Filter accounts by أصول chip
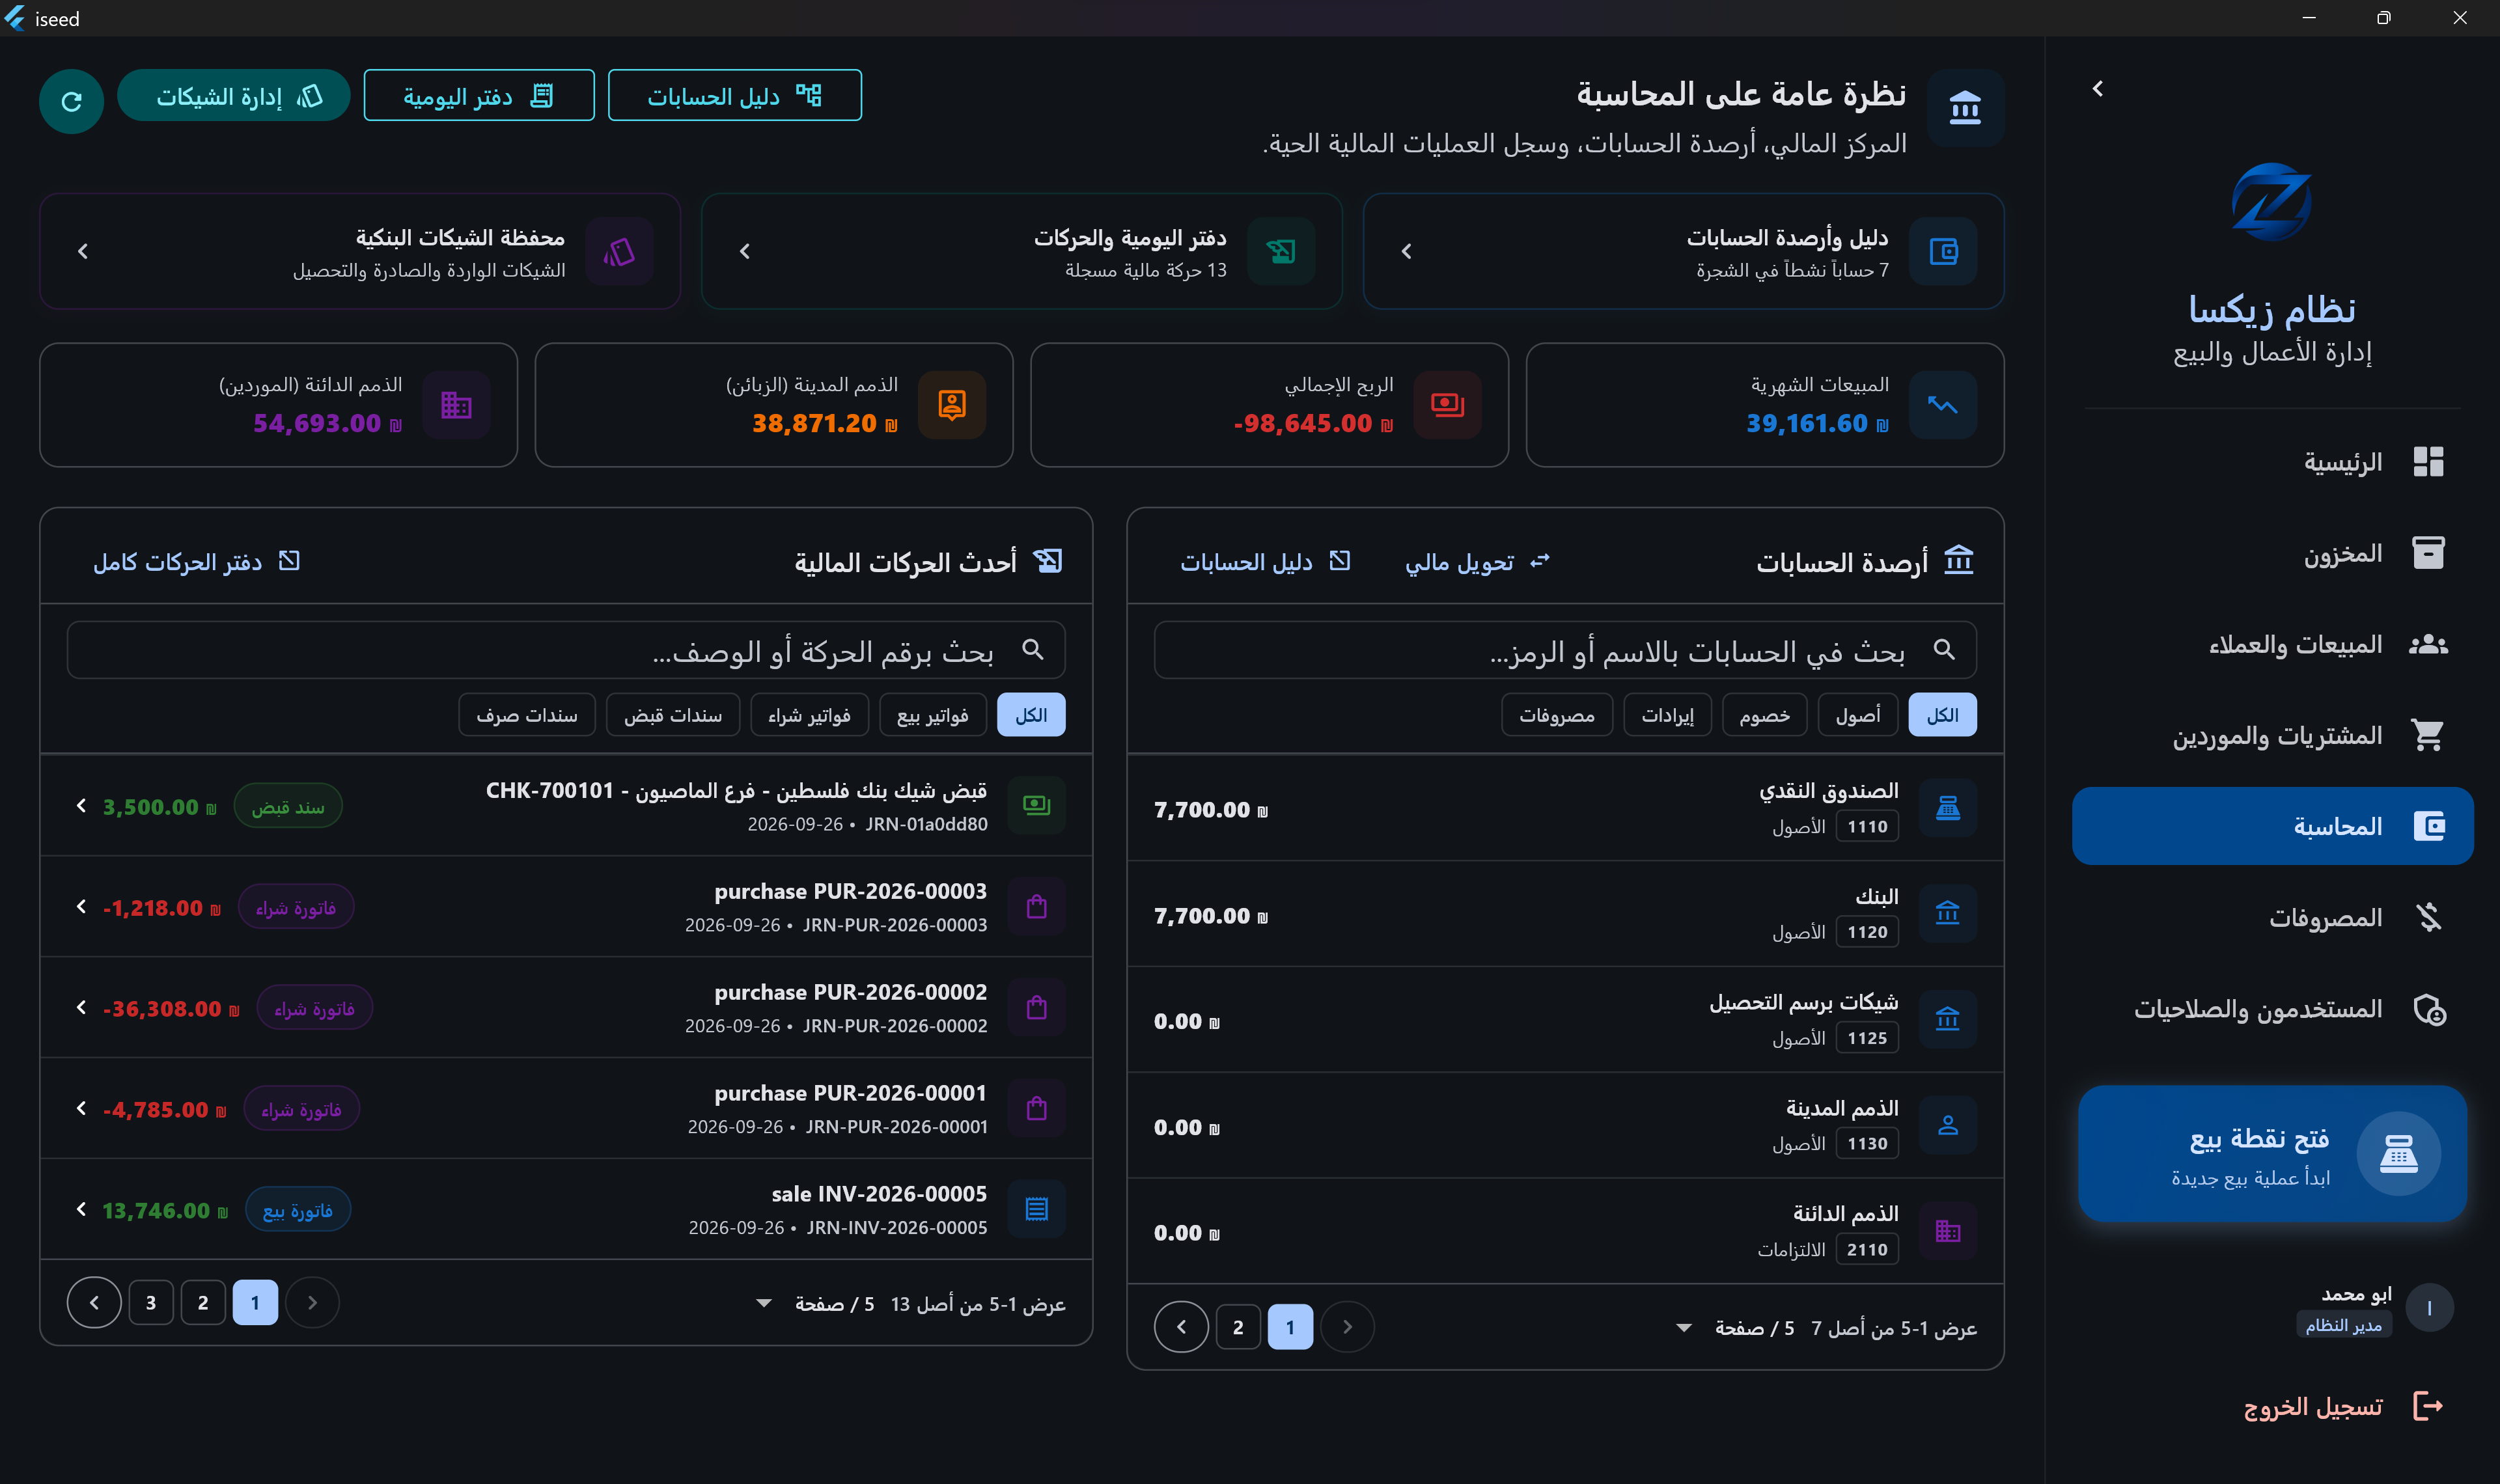Viewport: 2500px width, 1484px height. [1857, 715]
